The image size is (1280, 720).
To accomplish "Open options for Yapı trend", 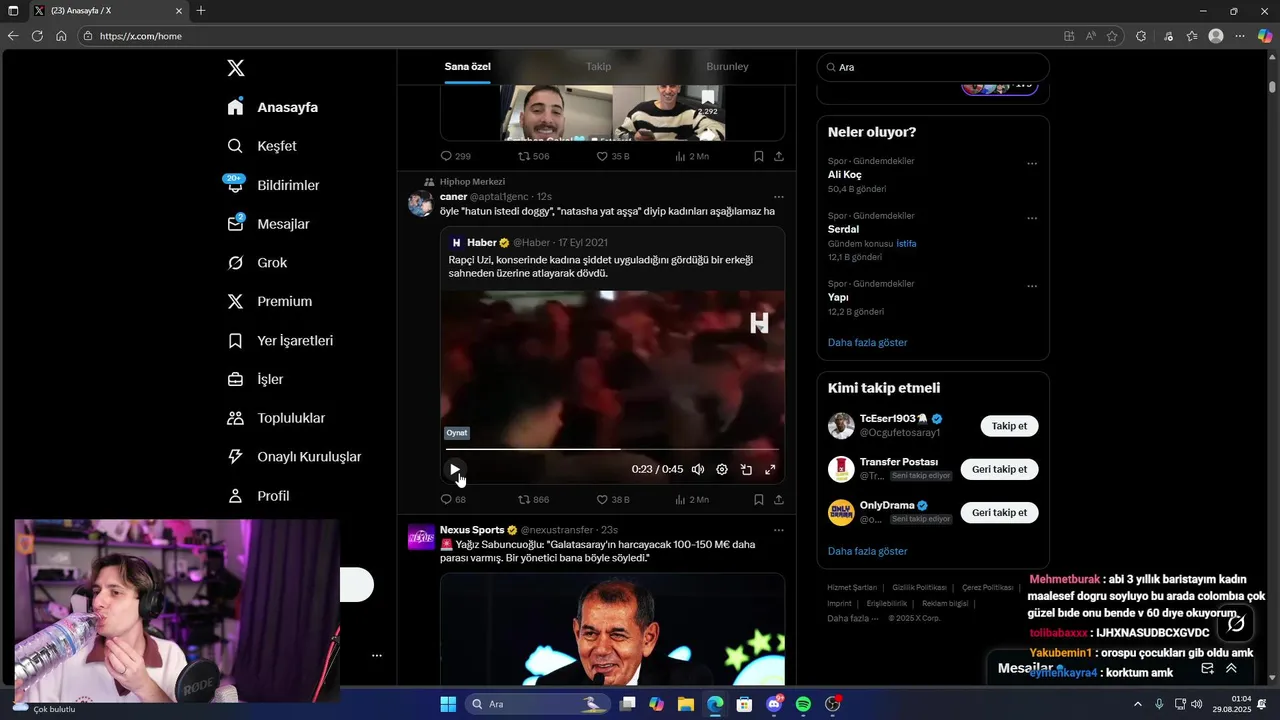I will click(x=1032, y=286).
